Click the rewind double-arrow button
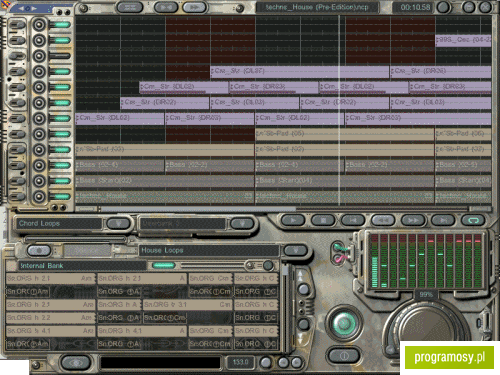The height and width of the screenshot is (375, 500). 383,220
